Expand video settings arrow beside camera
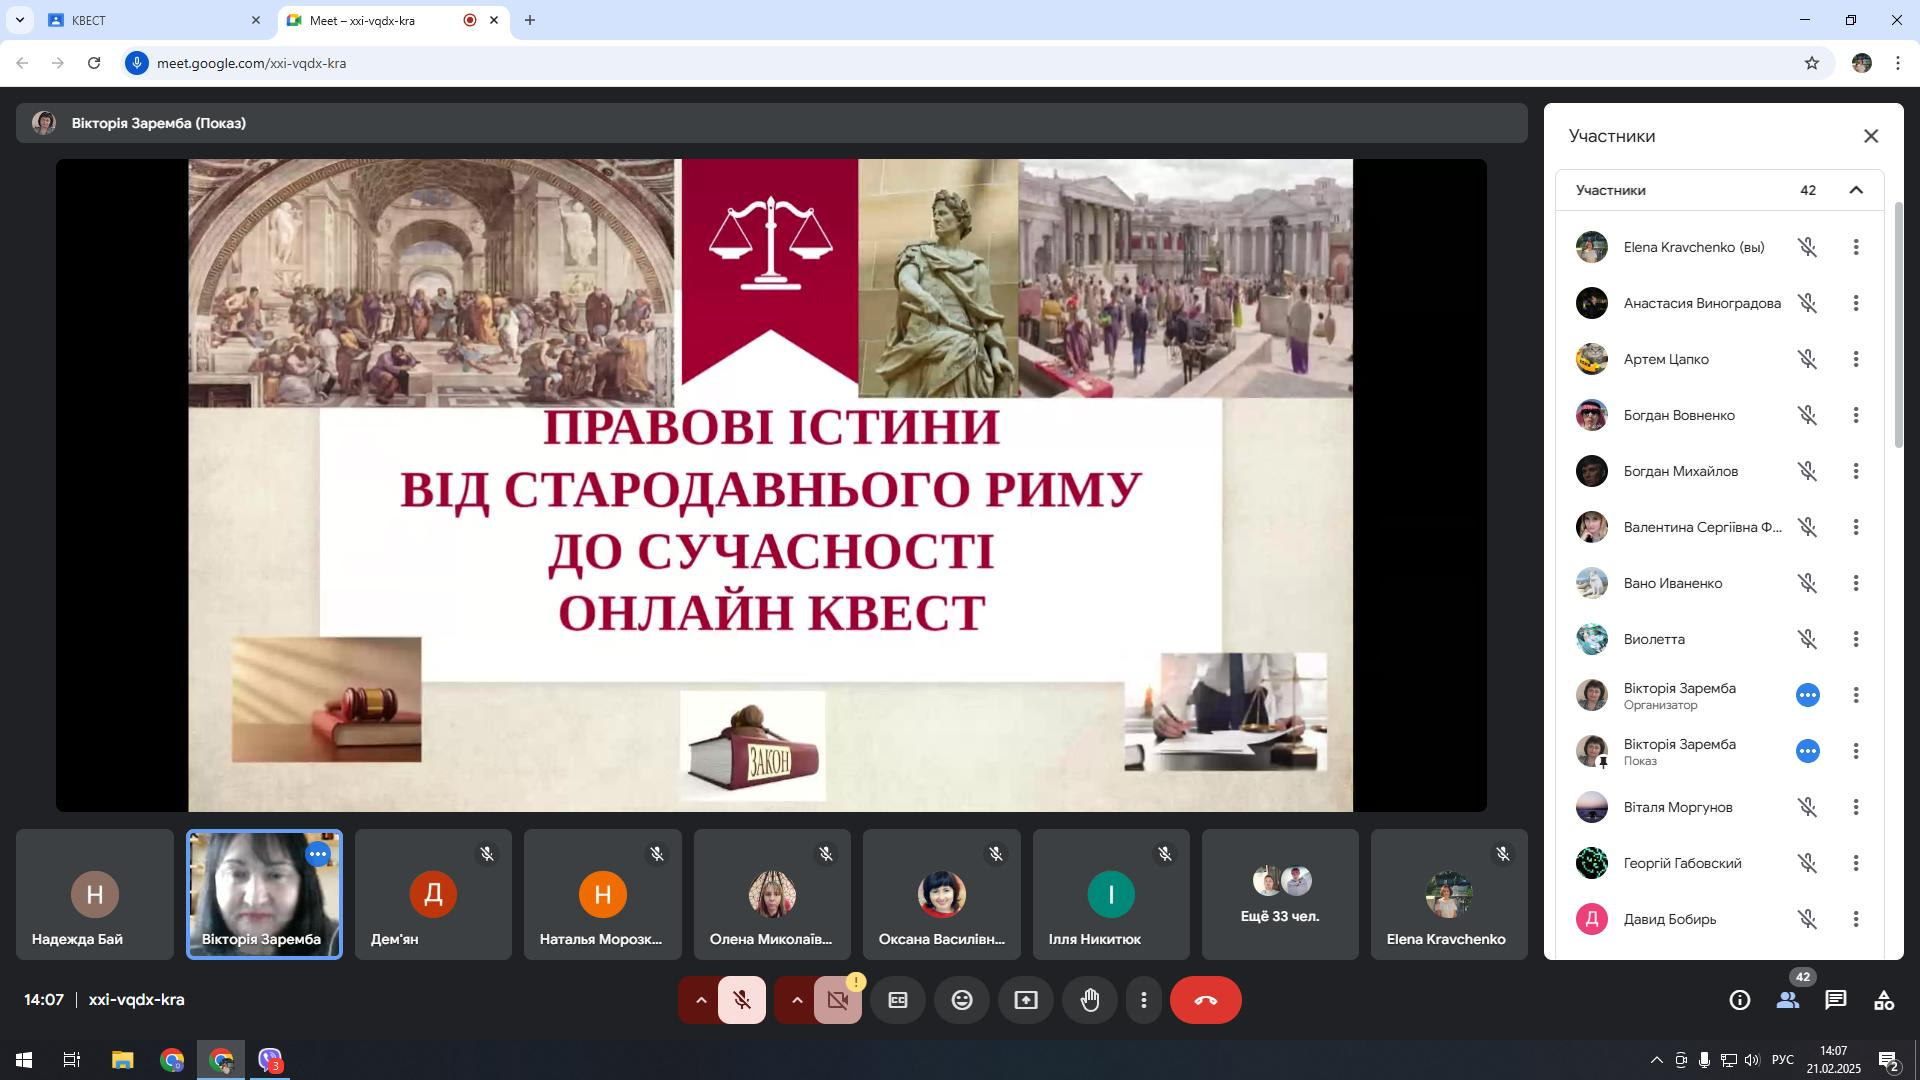The height and width of the screenshot is (1080, 1920). point(797,1000)
